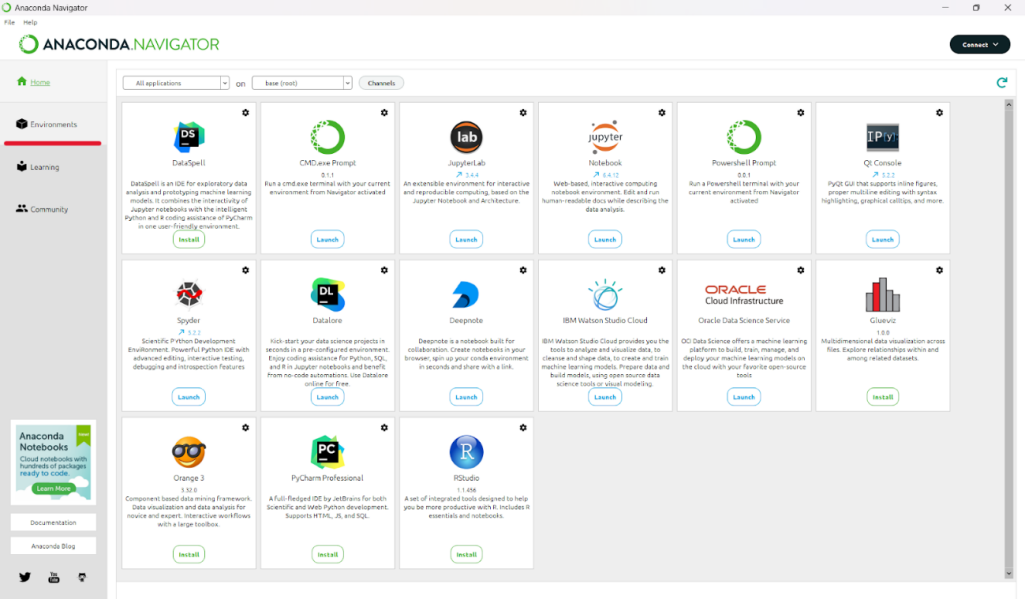
Task: Refresh the application list
Action: 1001,82
